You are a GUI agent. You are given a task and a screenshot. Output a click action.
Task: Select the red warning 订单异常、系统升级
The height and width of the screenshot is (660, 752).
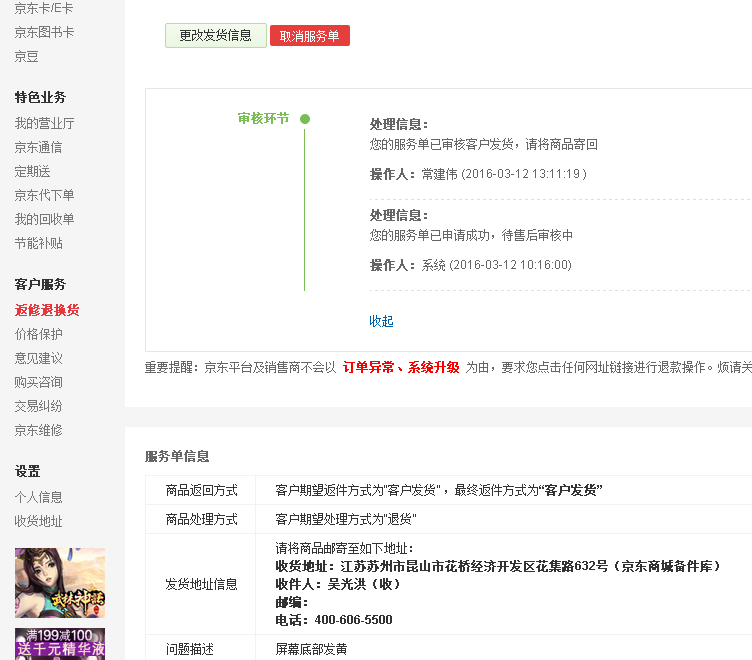pyautogui.click(x=401, y=368)
